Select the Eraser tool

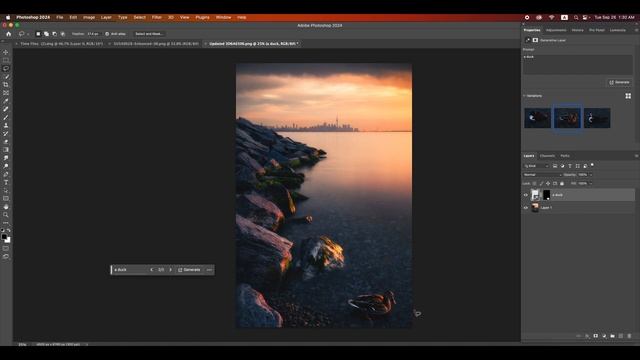6,142
